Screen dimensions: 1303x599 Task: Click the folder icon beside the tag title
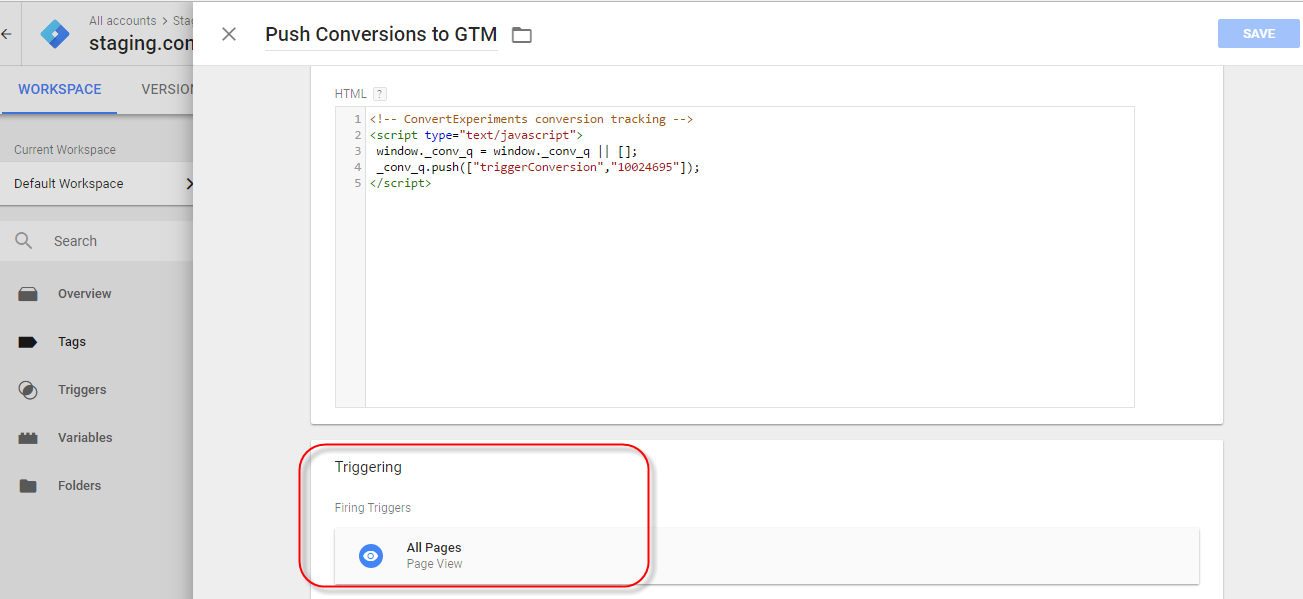tap(521, 33)
